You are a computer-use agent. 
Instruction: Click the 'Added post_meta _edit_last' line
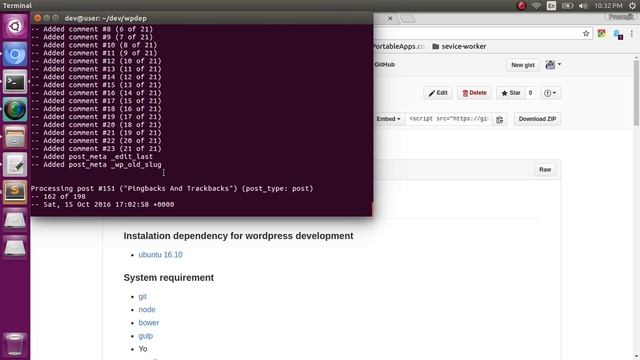(x=92, y=157)
